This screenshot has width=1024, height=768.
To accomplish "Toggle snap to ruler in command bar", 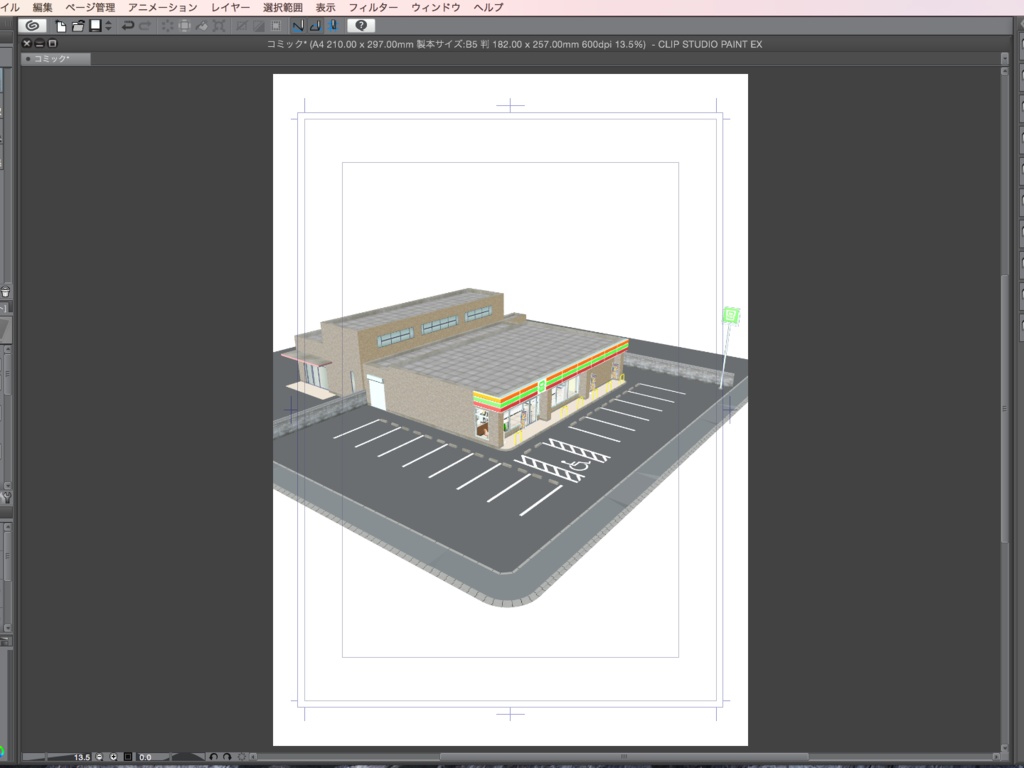I will pyautogui.click(x=298, y=25).
